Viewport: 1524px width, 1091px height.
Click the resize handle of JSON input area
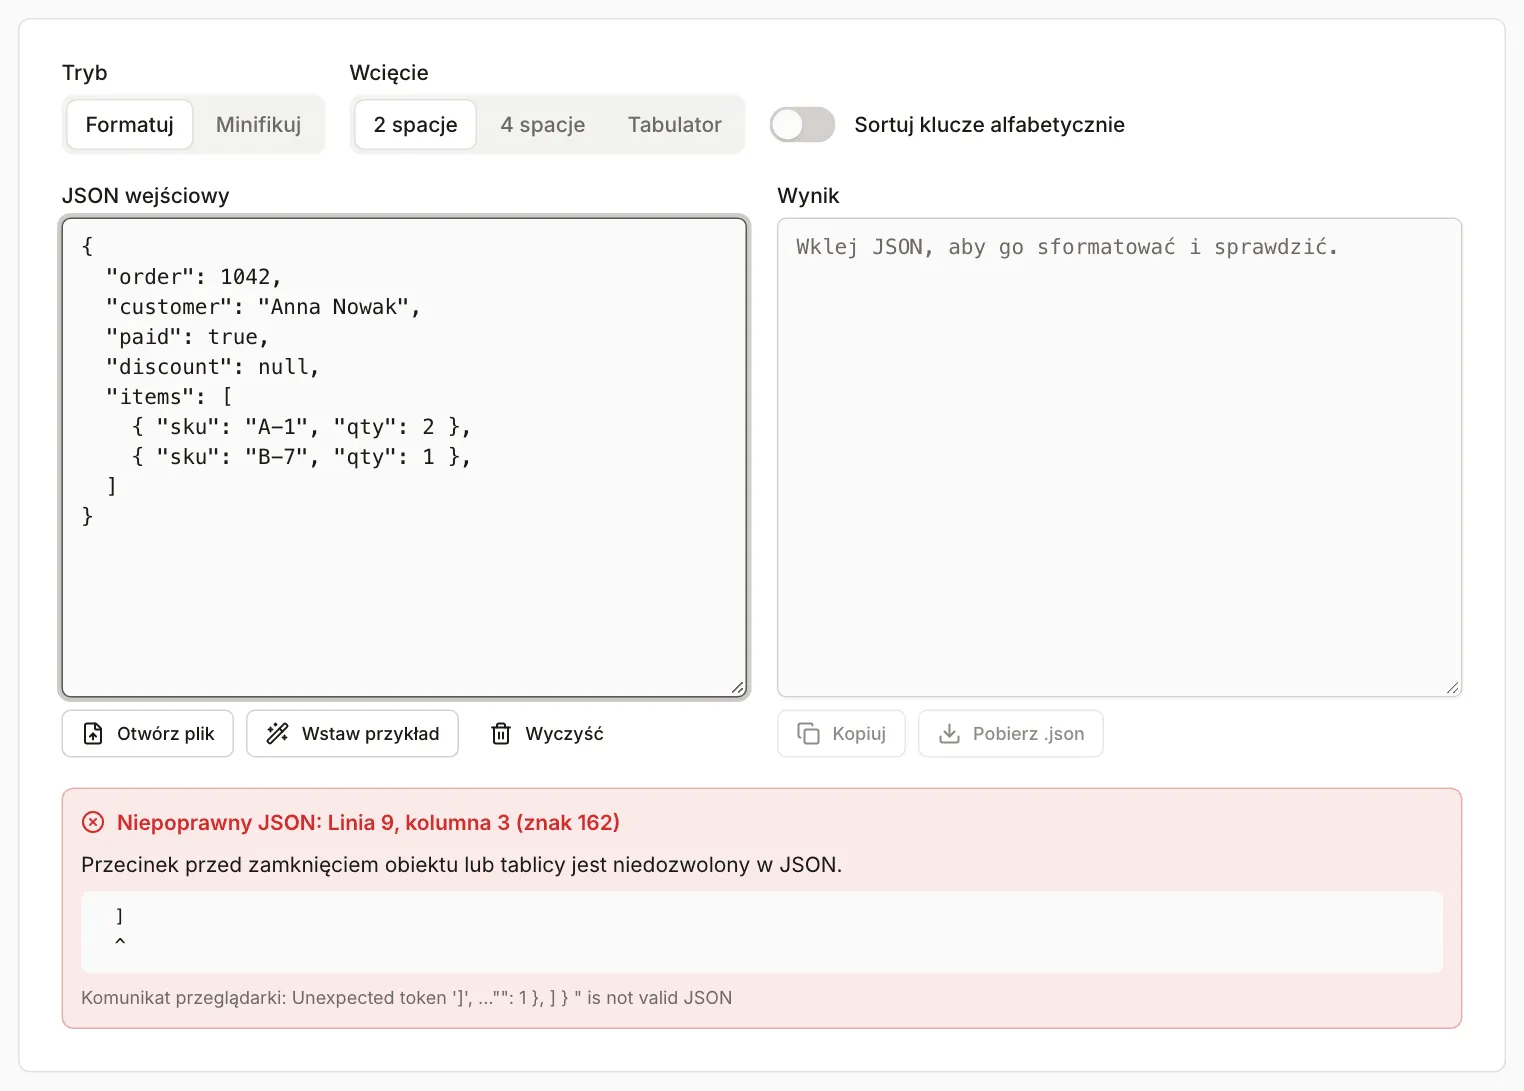[x=738, y=687]
